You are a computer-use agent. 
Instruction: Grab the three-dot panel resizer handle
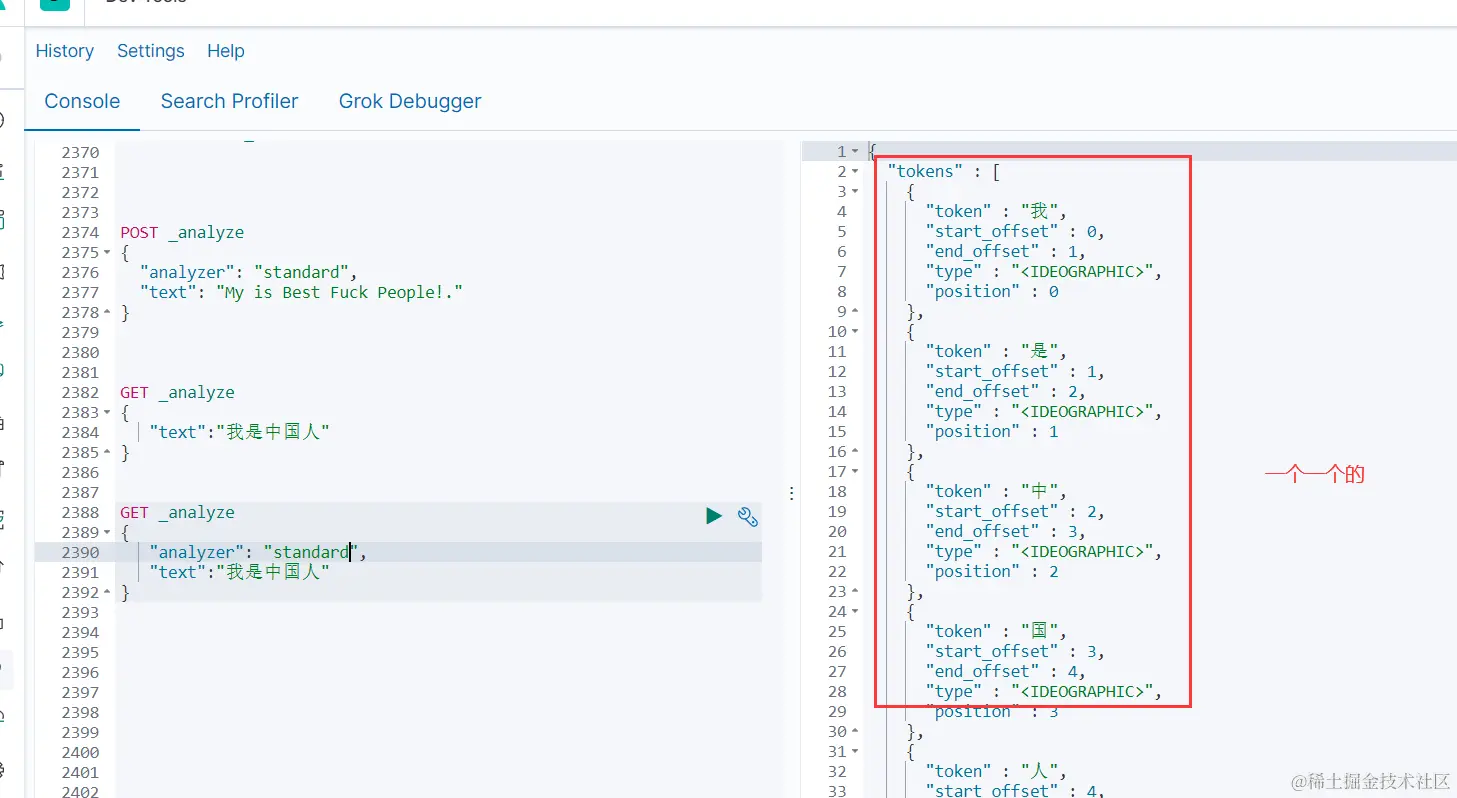pyautogui.click(x=791, y=493)
